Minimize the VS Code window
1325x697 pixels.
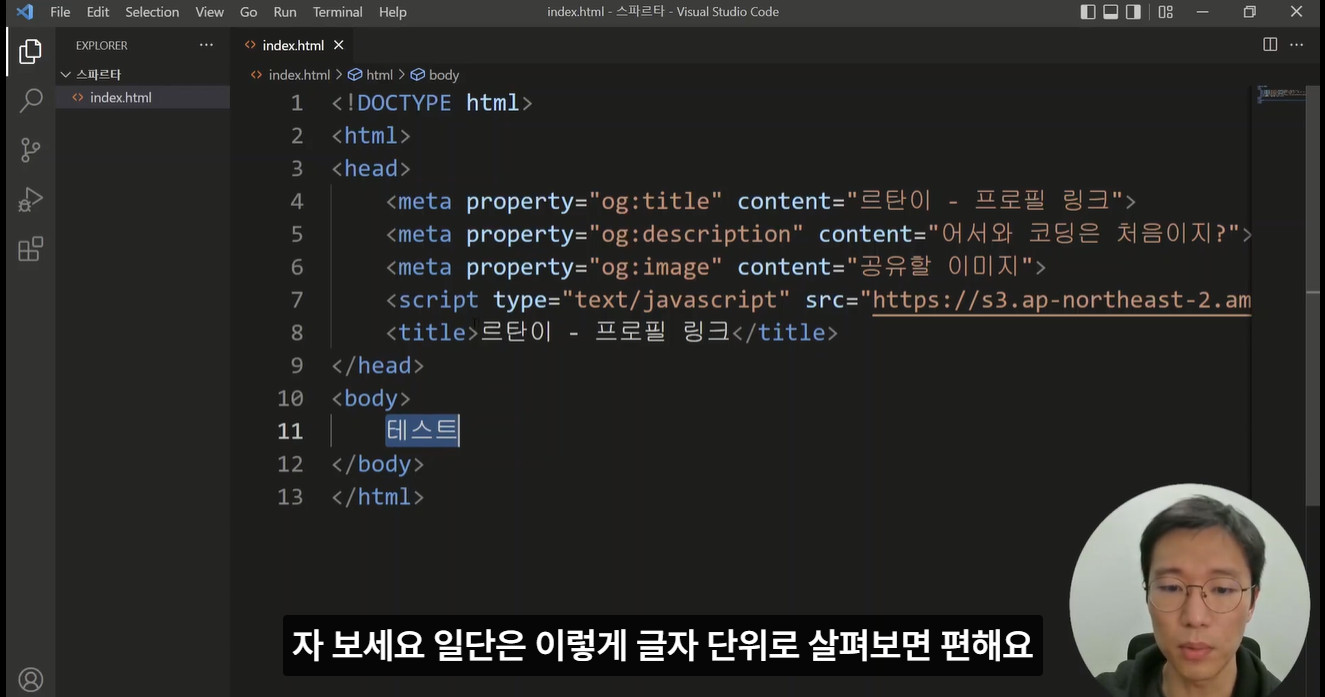pos(1203,12)
